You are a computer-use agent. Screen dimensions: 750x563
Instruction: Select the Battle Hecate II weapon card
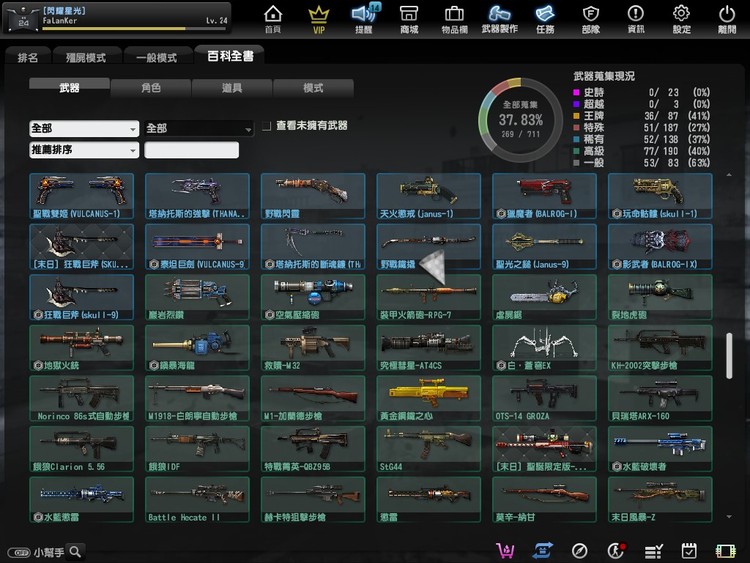[197, 499]
